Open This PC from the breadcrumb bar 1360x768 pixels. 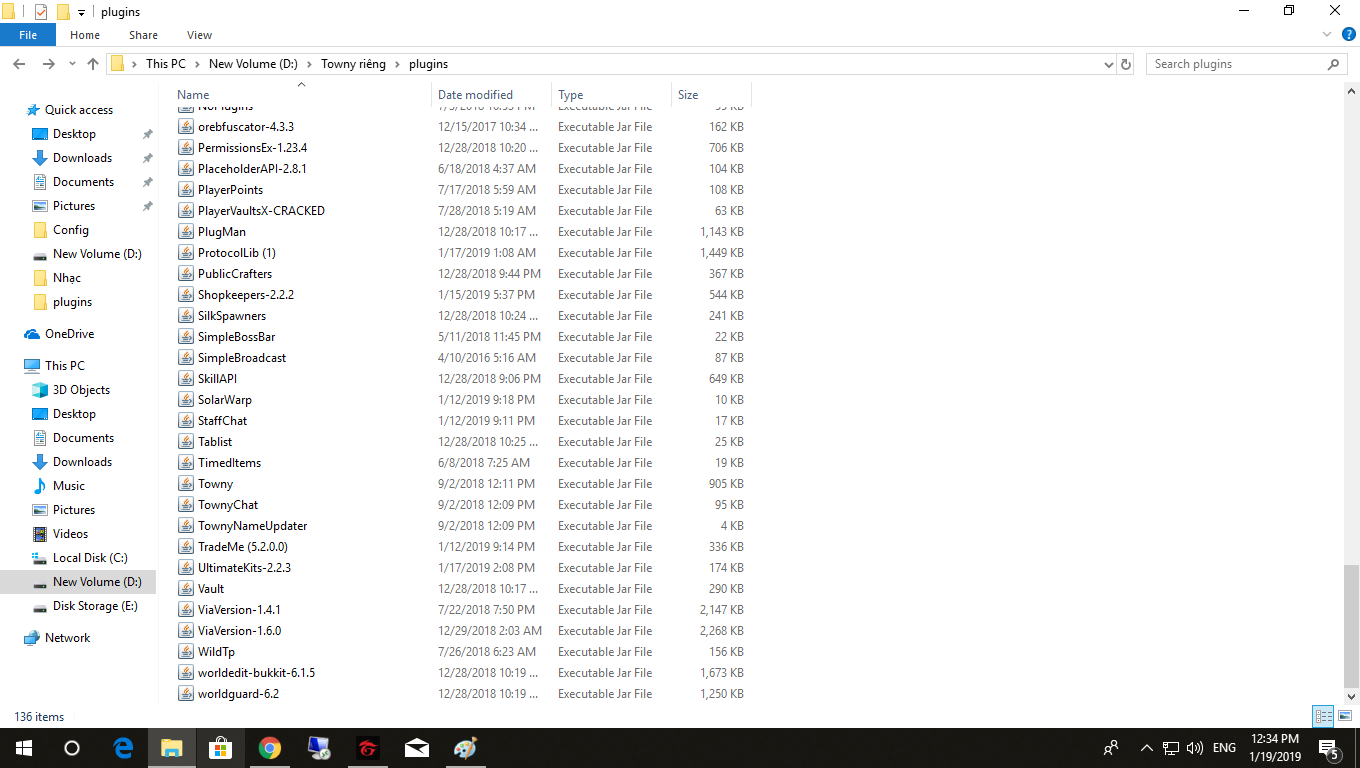(x=166, y=63)
